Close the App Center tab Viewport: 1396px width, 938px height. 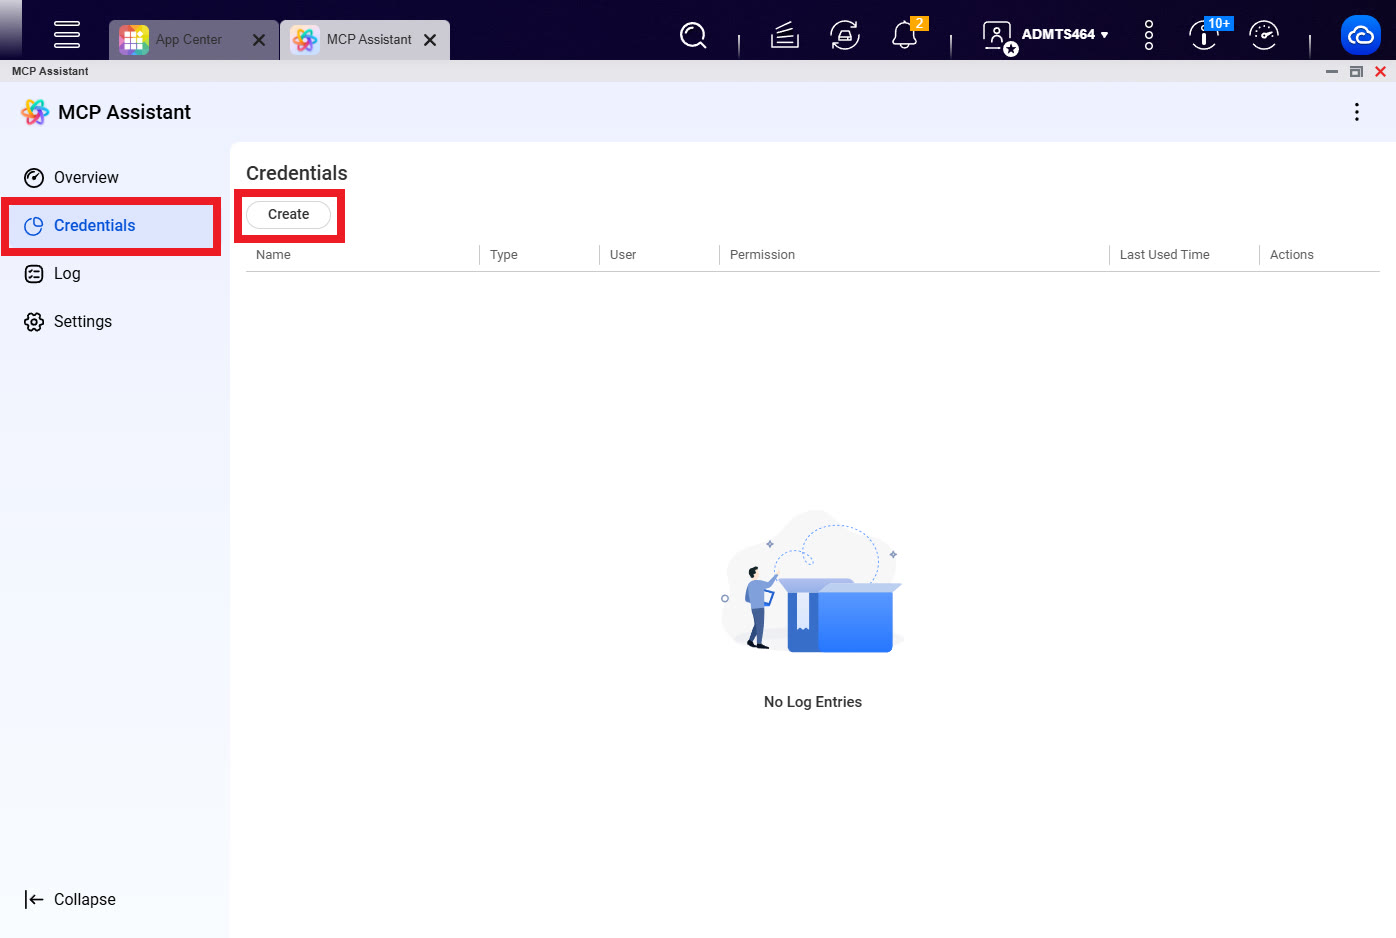pos(259,40)
